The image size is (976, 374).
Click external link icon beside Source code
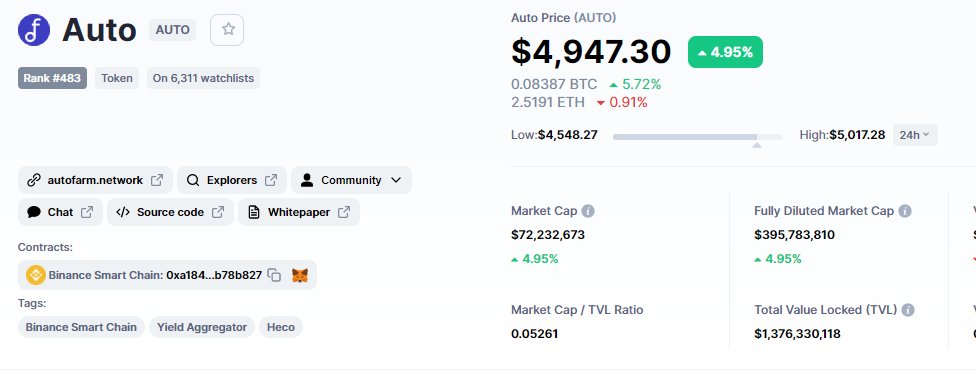click(x=218, y=212)
